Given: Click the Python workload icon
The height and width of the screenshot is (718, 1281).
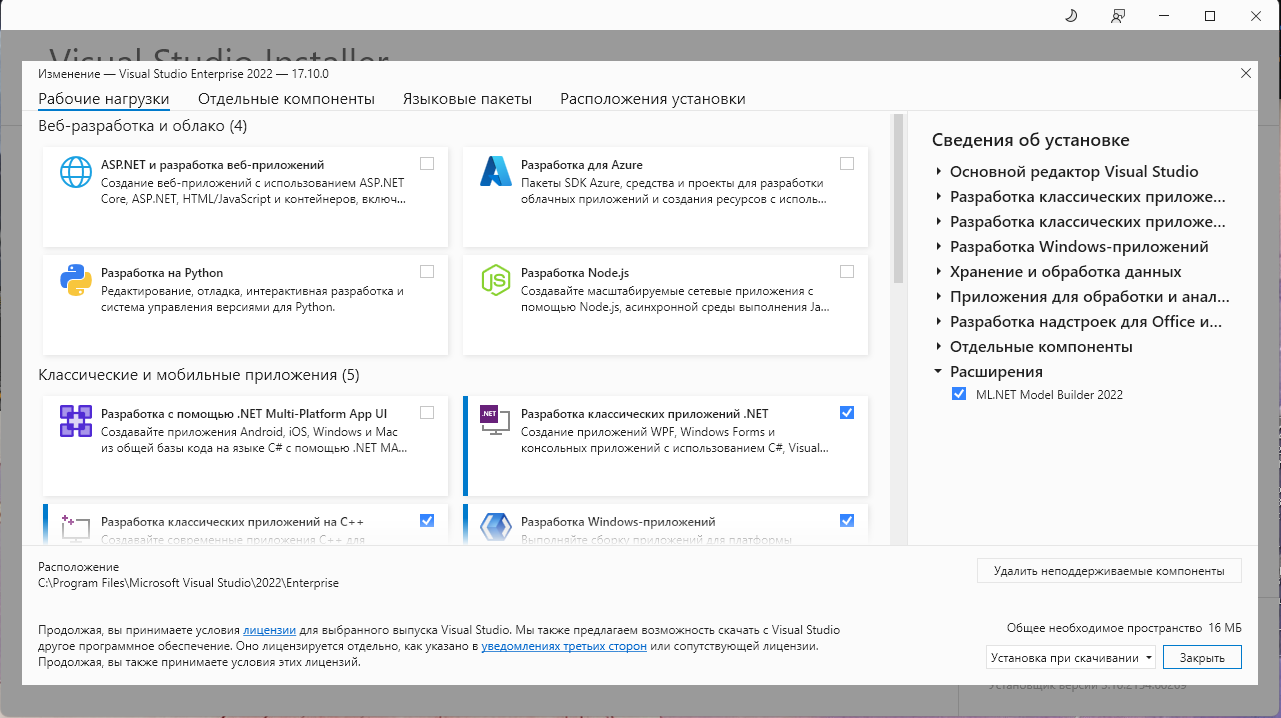Looking at the screenshot, I should 76,280.
